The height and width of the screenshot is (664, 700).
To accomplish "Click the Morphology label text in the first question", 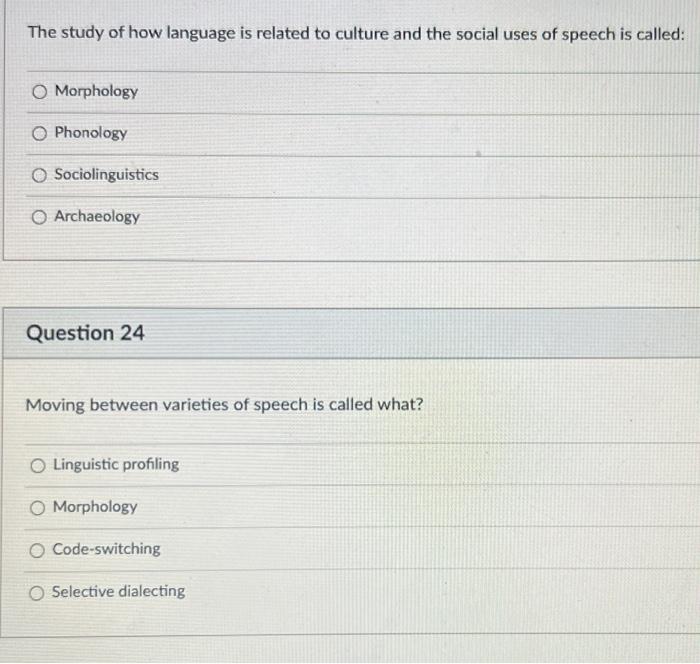I will (x=96, y=91).
